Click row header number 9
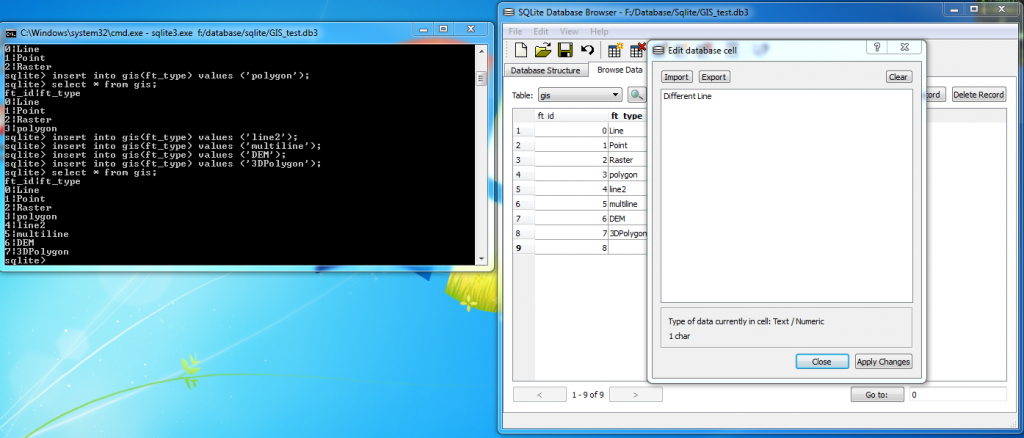1024x438 pixels. pyautogui.click(x=524, y=248)
